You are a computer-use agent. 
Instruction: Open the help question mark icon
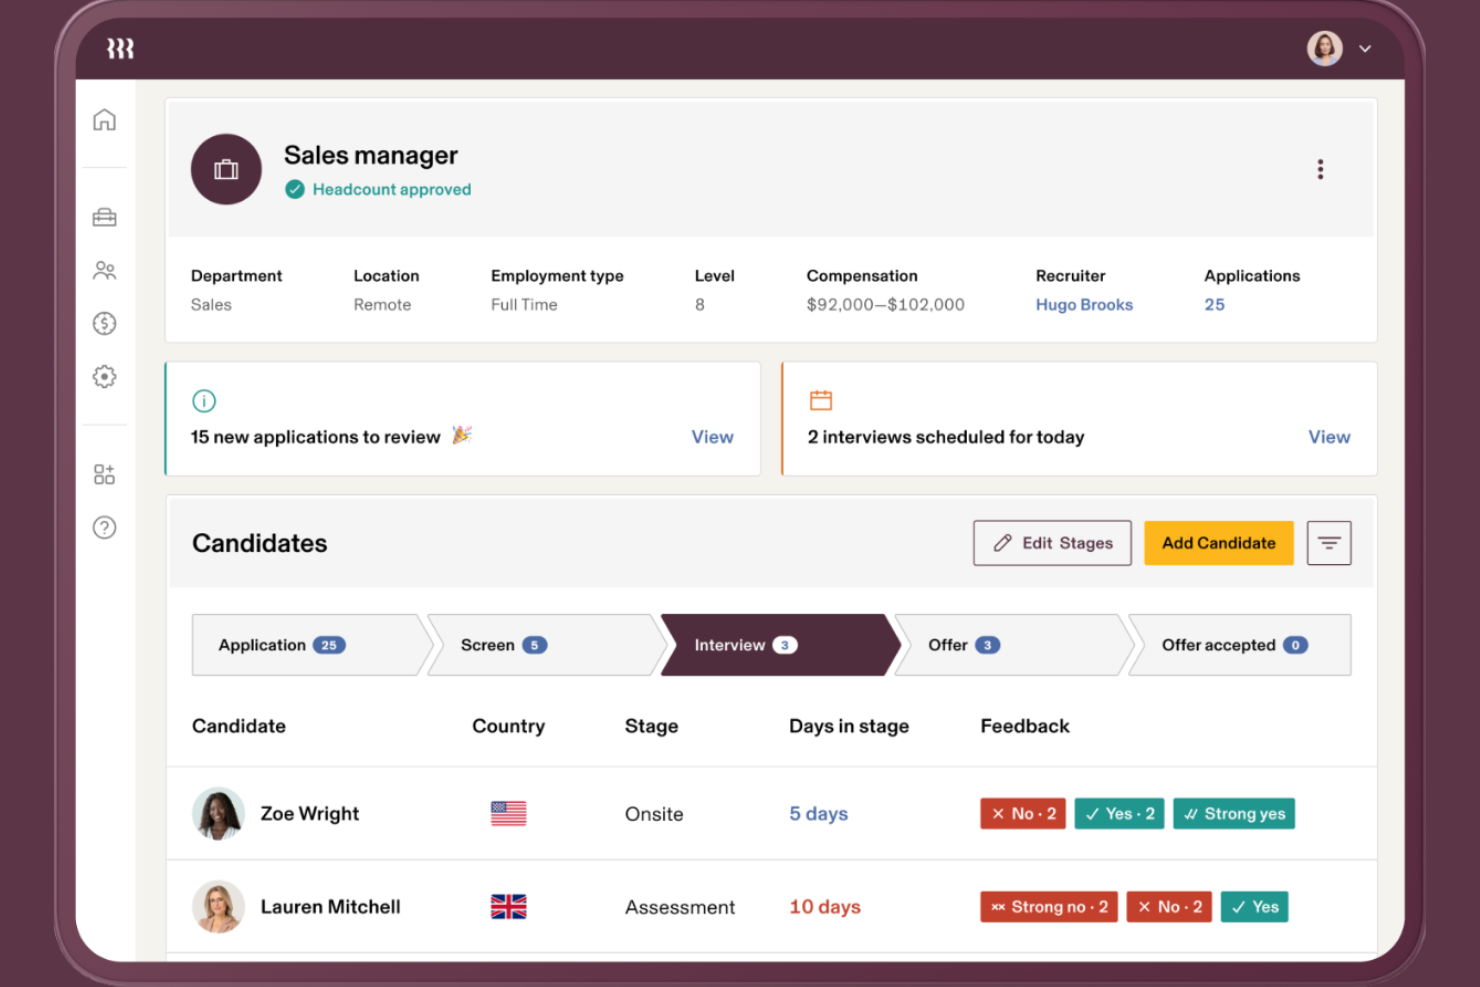click(104, 527)
